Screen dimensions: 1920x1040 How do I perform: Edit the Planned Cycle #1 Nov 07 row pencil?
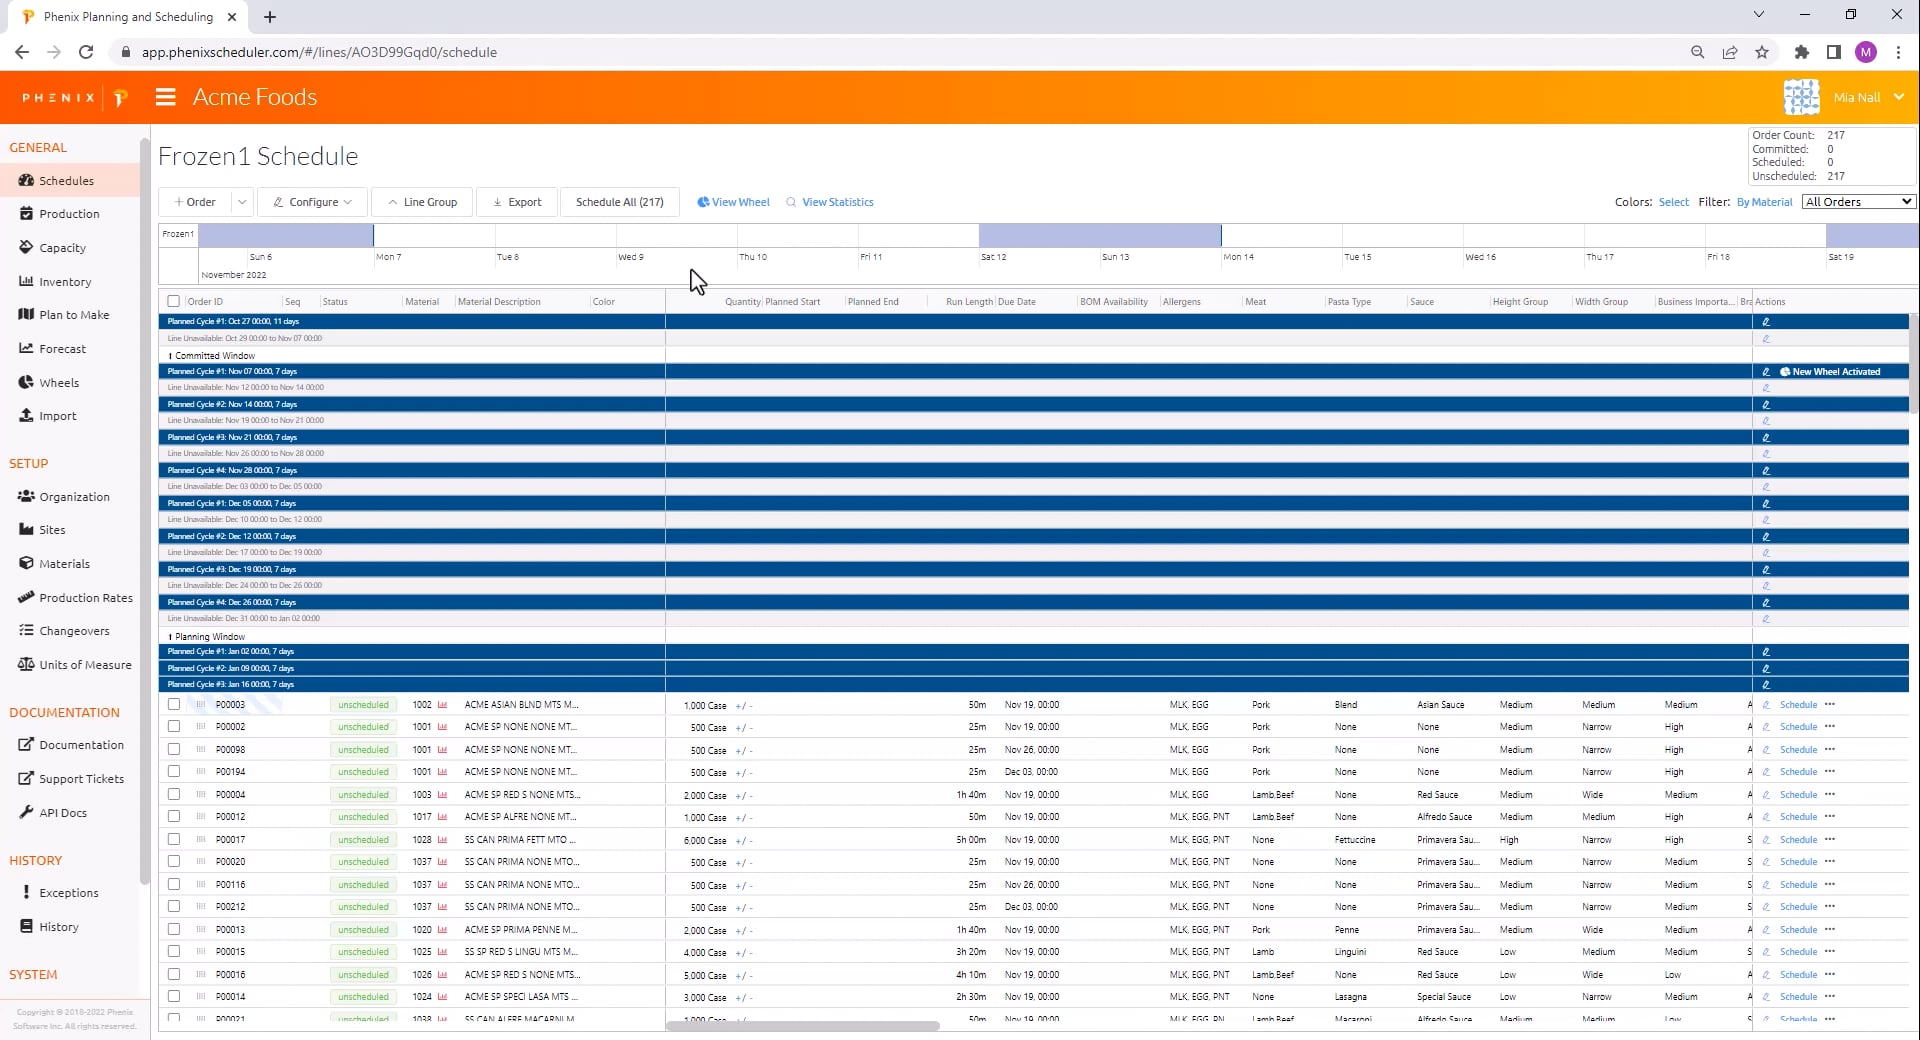click(x=1766, y=372)
